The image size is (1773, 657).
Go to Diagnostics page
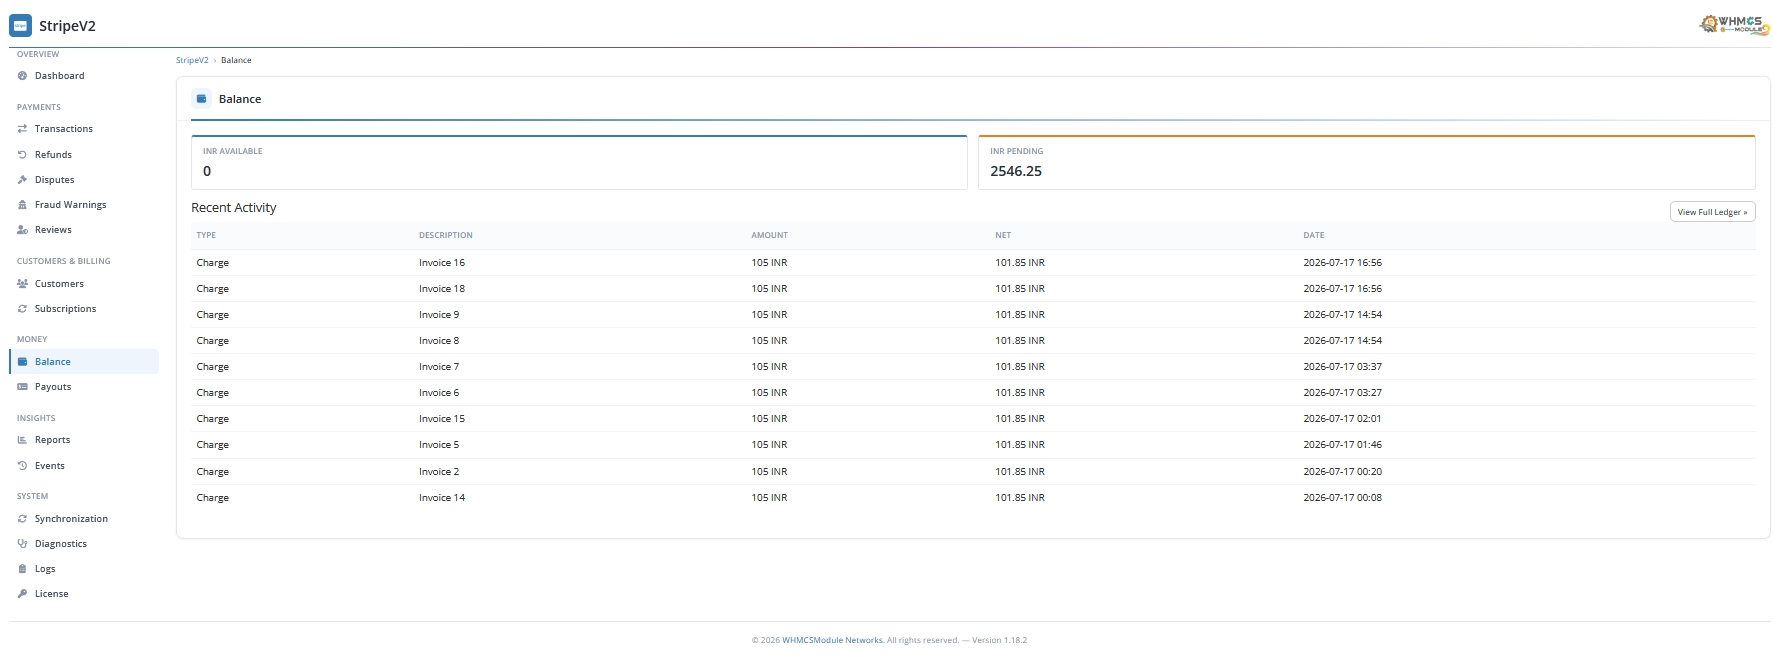tap(84, 544)
